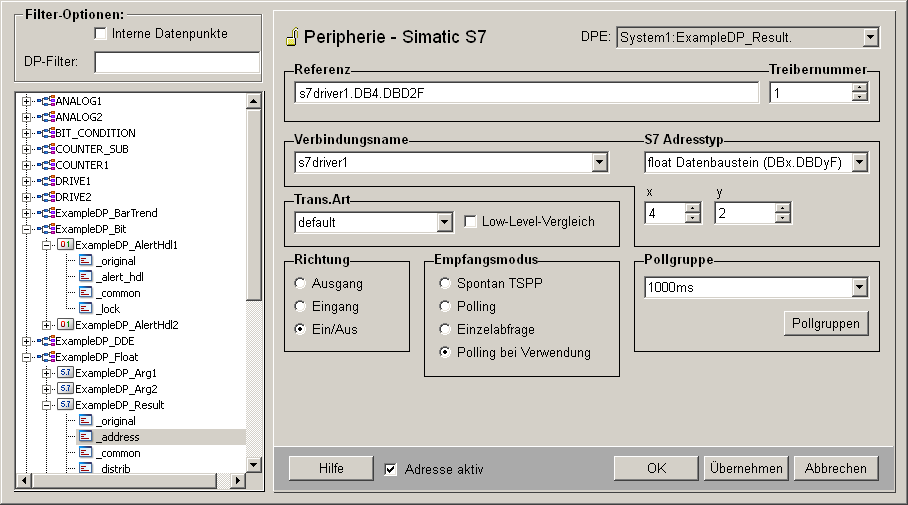
Task: Click the ExampleDP_AlertHdl2 bit element icon
Action: 66,324
